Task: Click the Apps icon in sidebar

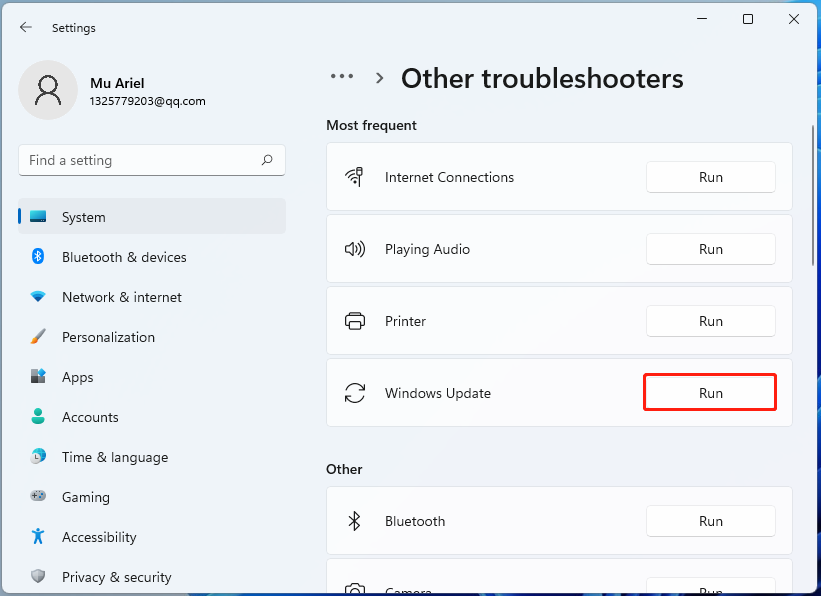Action: pos(38,377)
